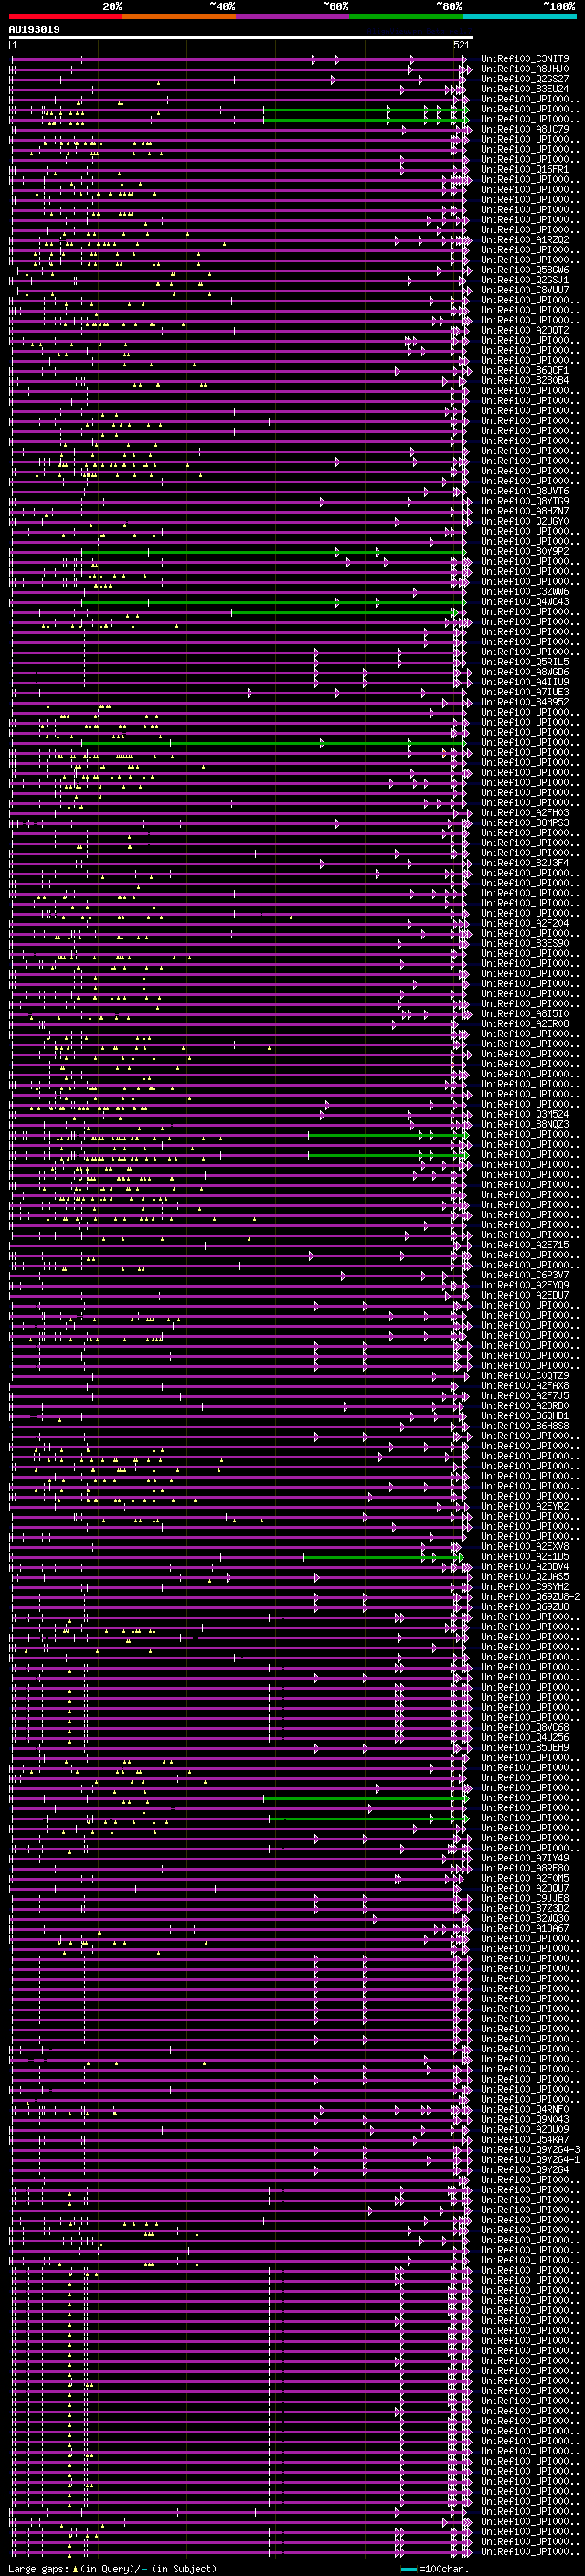Select hit label UniRef100_A2EYR2
The width and height of the screenshot is (585, 2576).
coord(525,1507)
